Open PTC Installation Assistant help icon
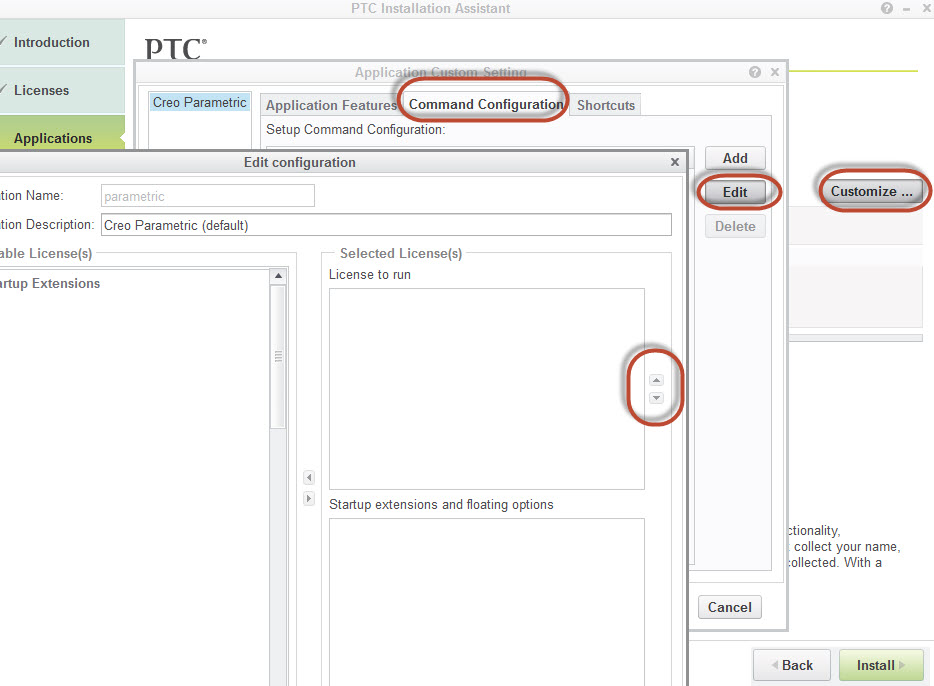 pos(886,8)
